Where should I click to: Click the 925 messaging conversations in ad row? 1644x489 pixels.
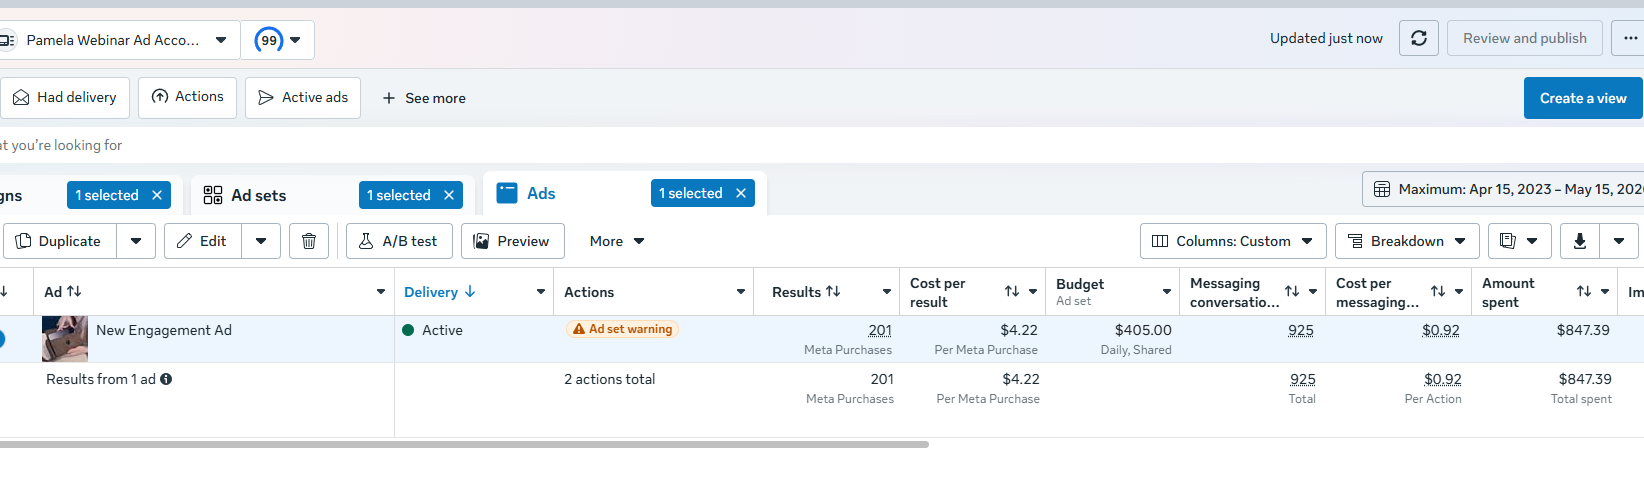click(1301, 330)
